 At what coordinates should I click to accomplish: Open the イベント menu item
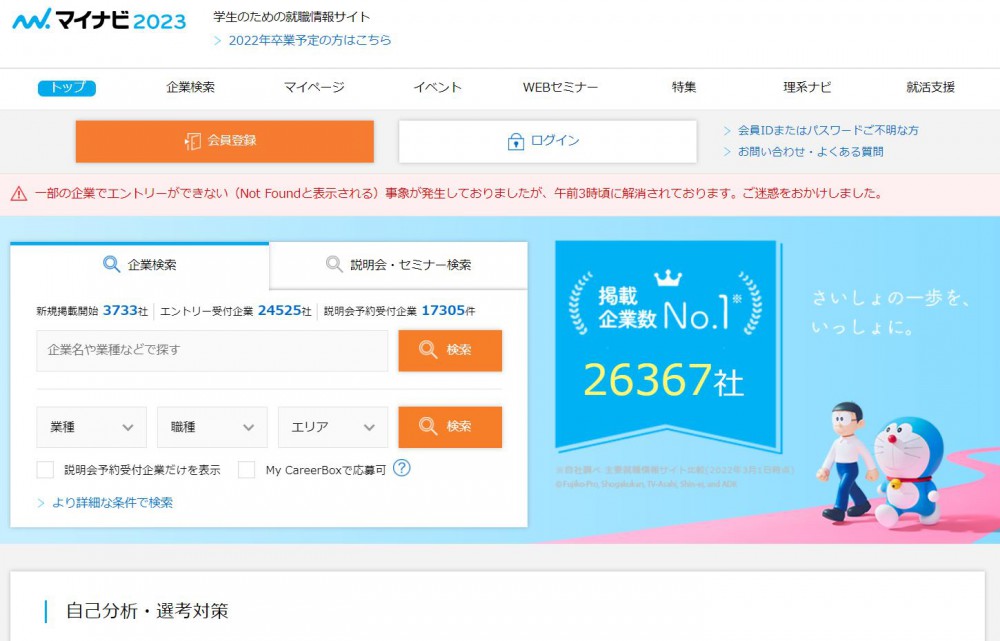coord(437,87)
